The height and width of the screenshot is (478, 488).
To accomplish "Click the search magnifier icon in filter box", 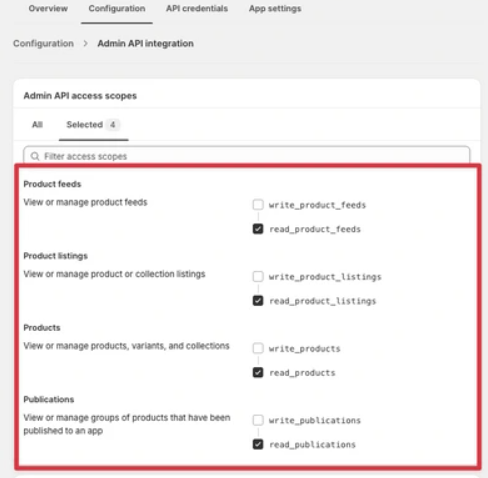I will pyautogui.click(x=35, y=156).
